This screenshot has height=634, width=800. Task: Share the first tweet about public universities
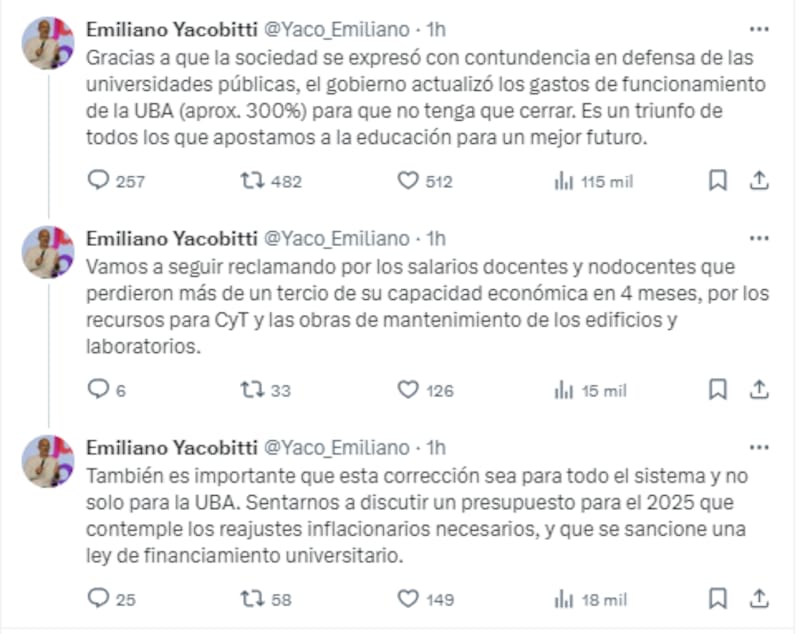(x=759, y=181)
